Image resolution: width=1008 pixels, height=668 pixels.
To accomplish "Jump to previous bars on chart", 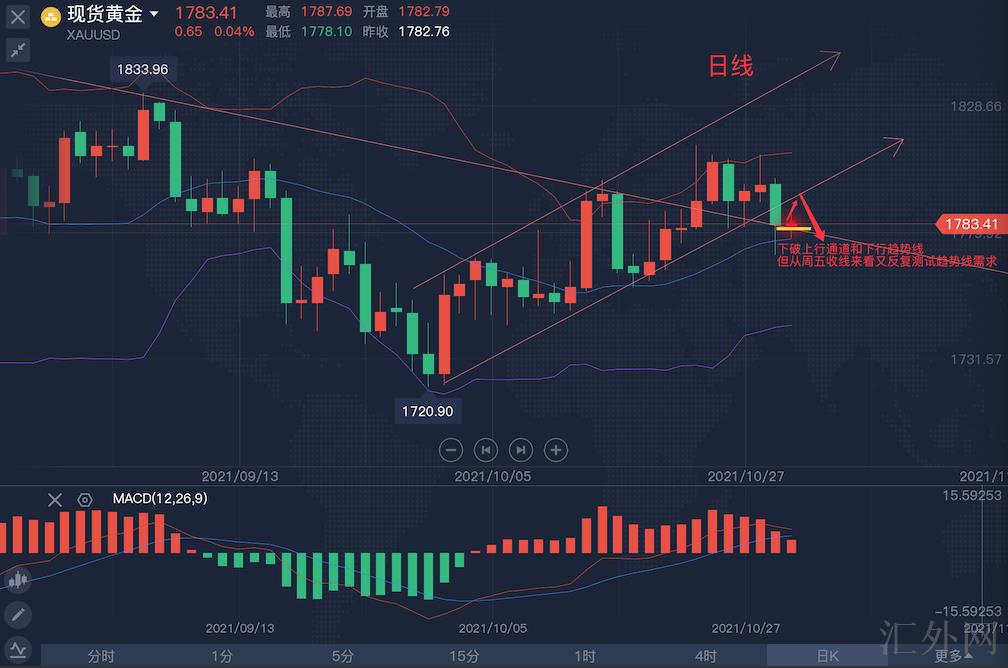I will coord(486,449).
